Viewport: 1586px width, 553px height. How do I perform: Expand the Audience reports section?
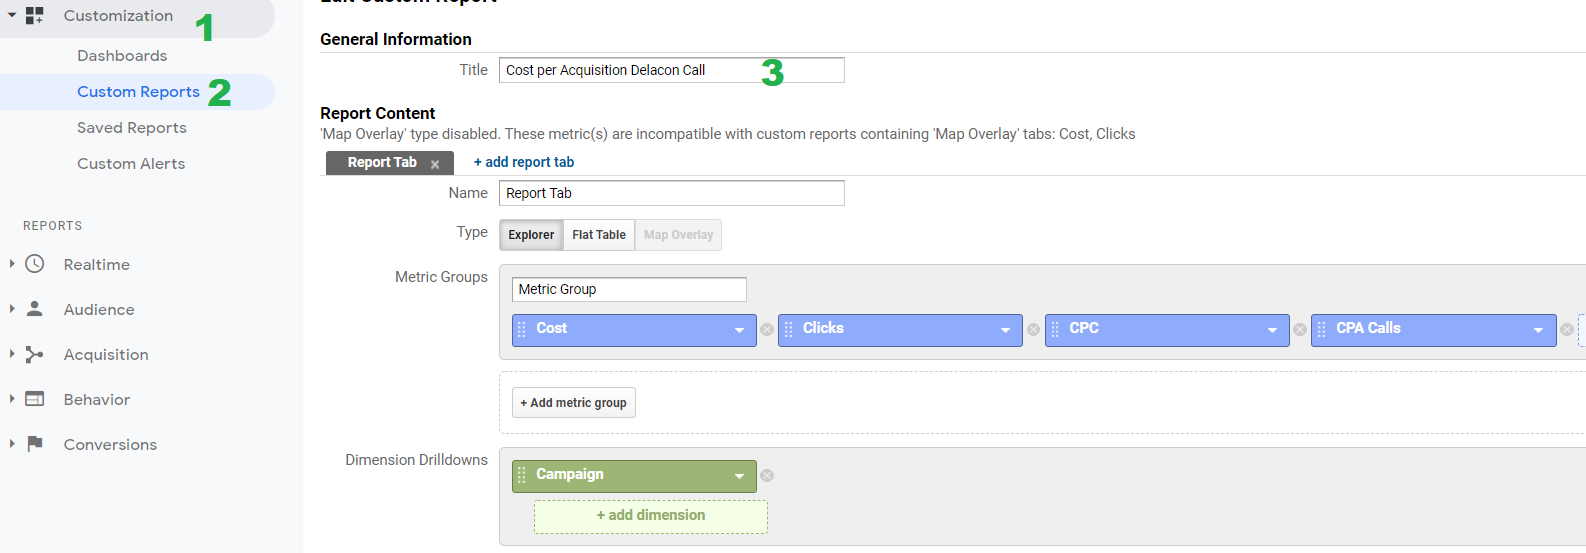point(12,309)
